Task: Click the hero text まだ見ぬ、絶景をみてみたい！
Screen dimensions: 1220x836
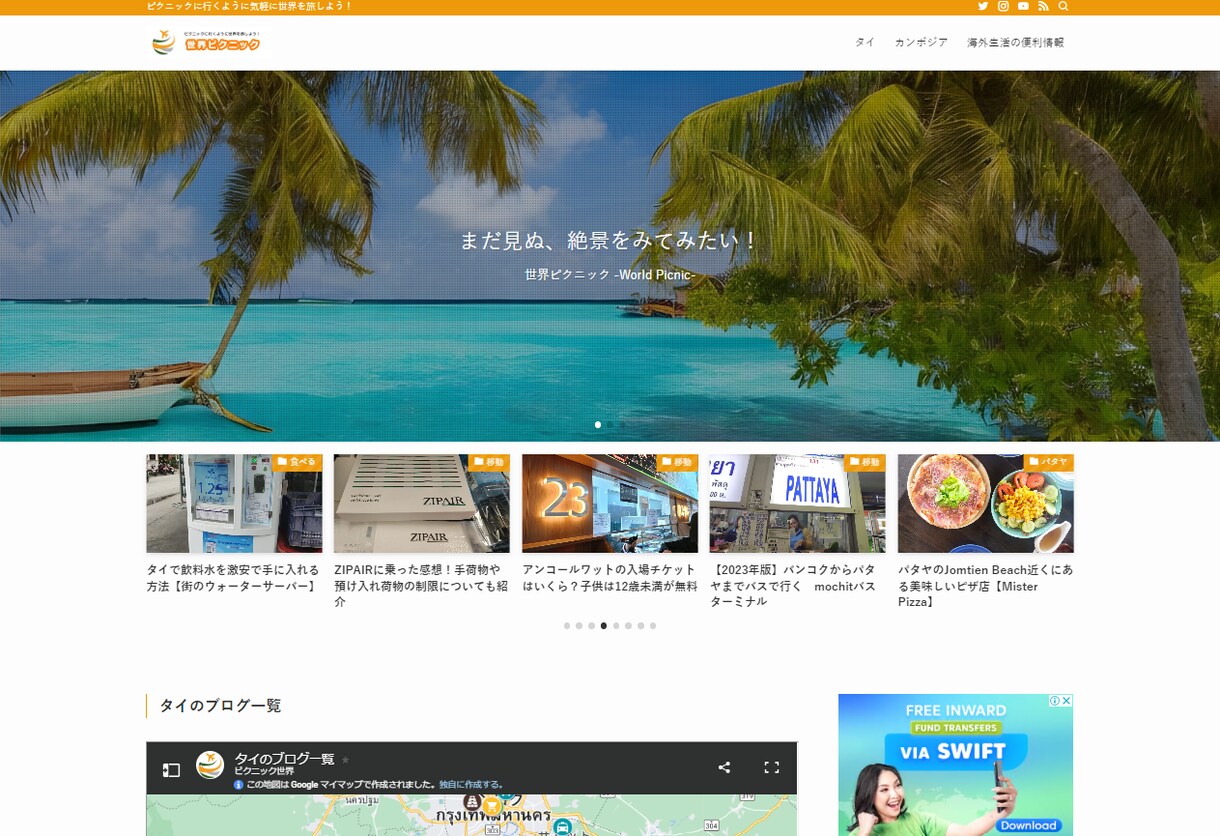Action: [x=610, y=241]
